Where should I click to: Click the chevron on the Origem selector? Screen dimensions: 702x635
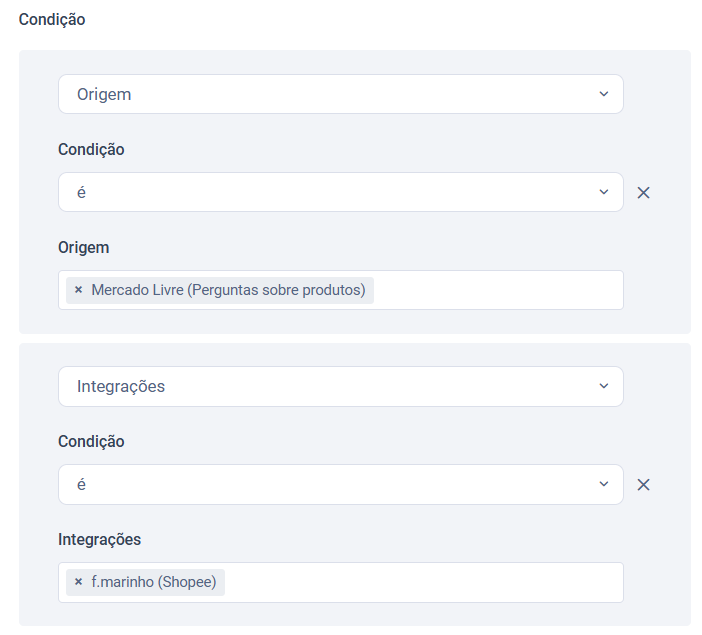(603, 94)
